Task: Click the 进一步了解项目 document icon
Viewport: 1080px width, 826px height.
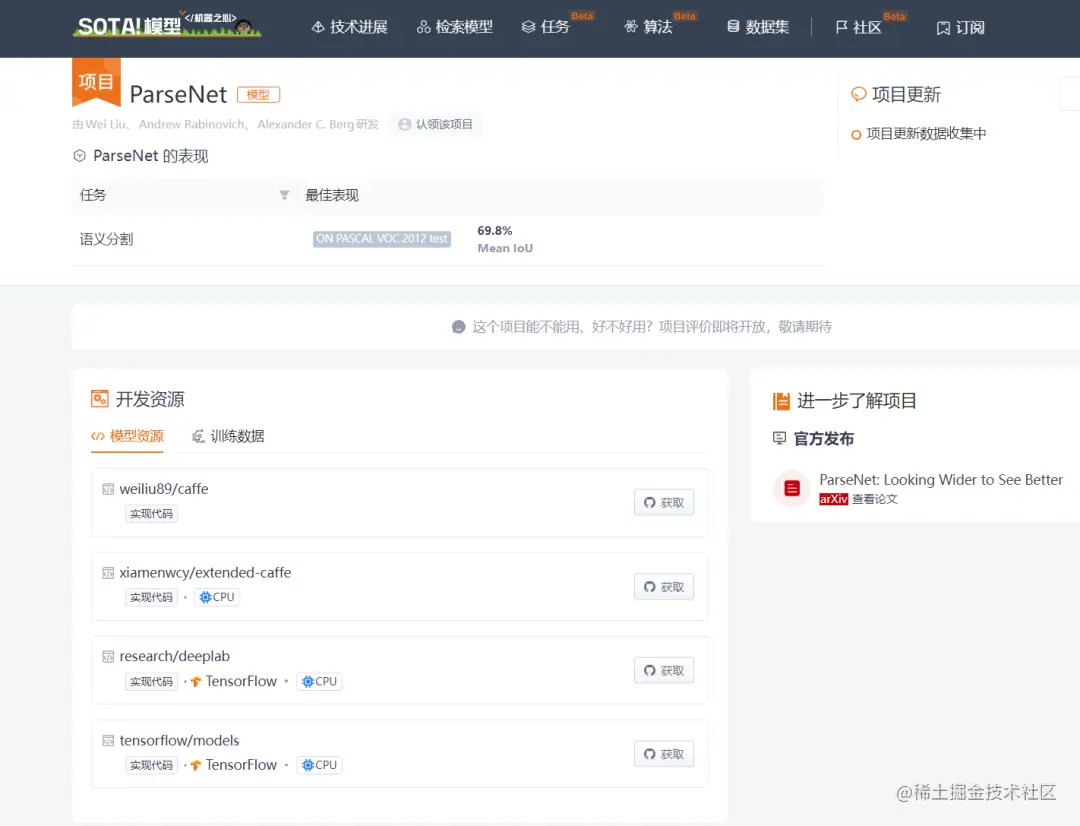Action: click(783, 400)
